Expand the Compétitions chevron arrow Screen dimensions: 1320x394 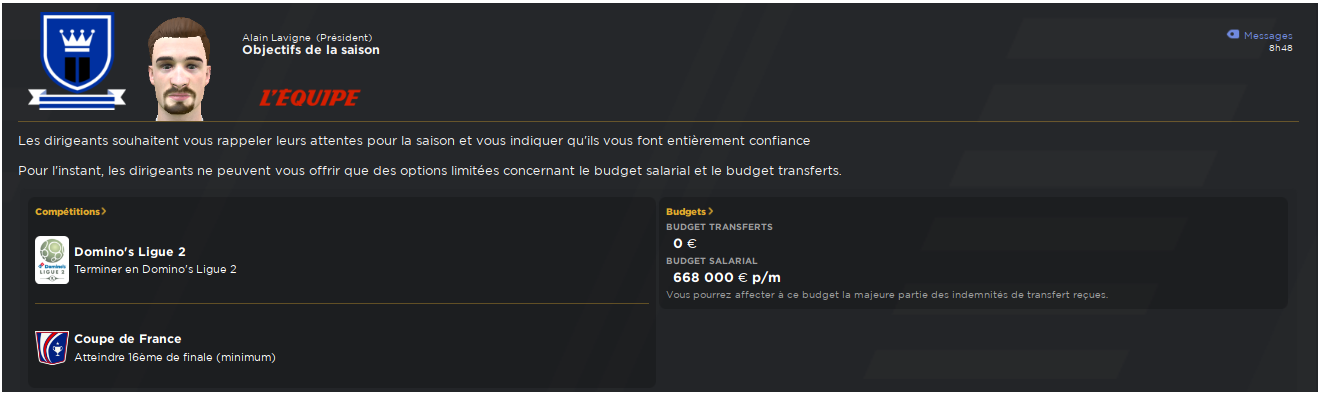pyautogui.click(x=104, y=212)
